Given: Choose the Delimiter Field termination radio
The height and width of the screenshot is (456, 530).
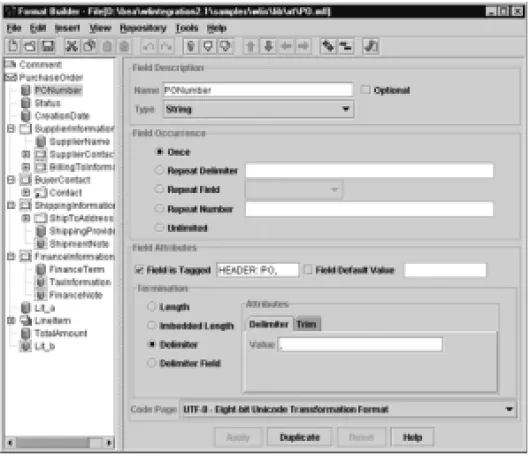Looking at the screenshot, I should (152, 363).
